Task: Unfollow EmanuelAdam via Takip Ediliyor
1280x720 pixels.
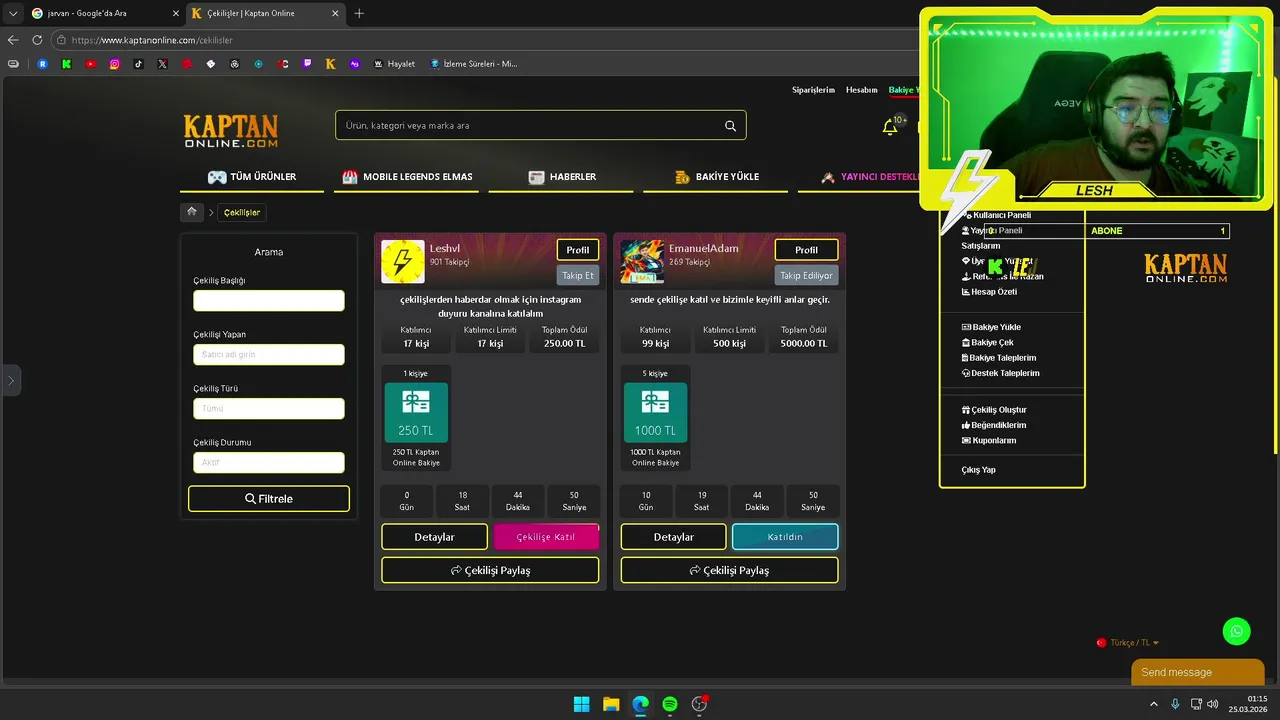Action: [806, 275]
